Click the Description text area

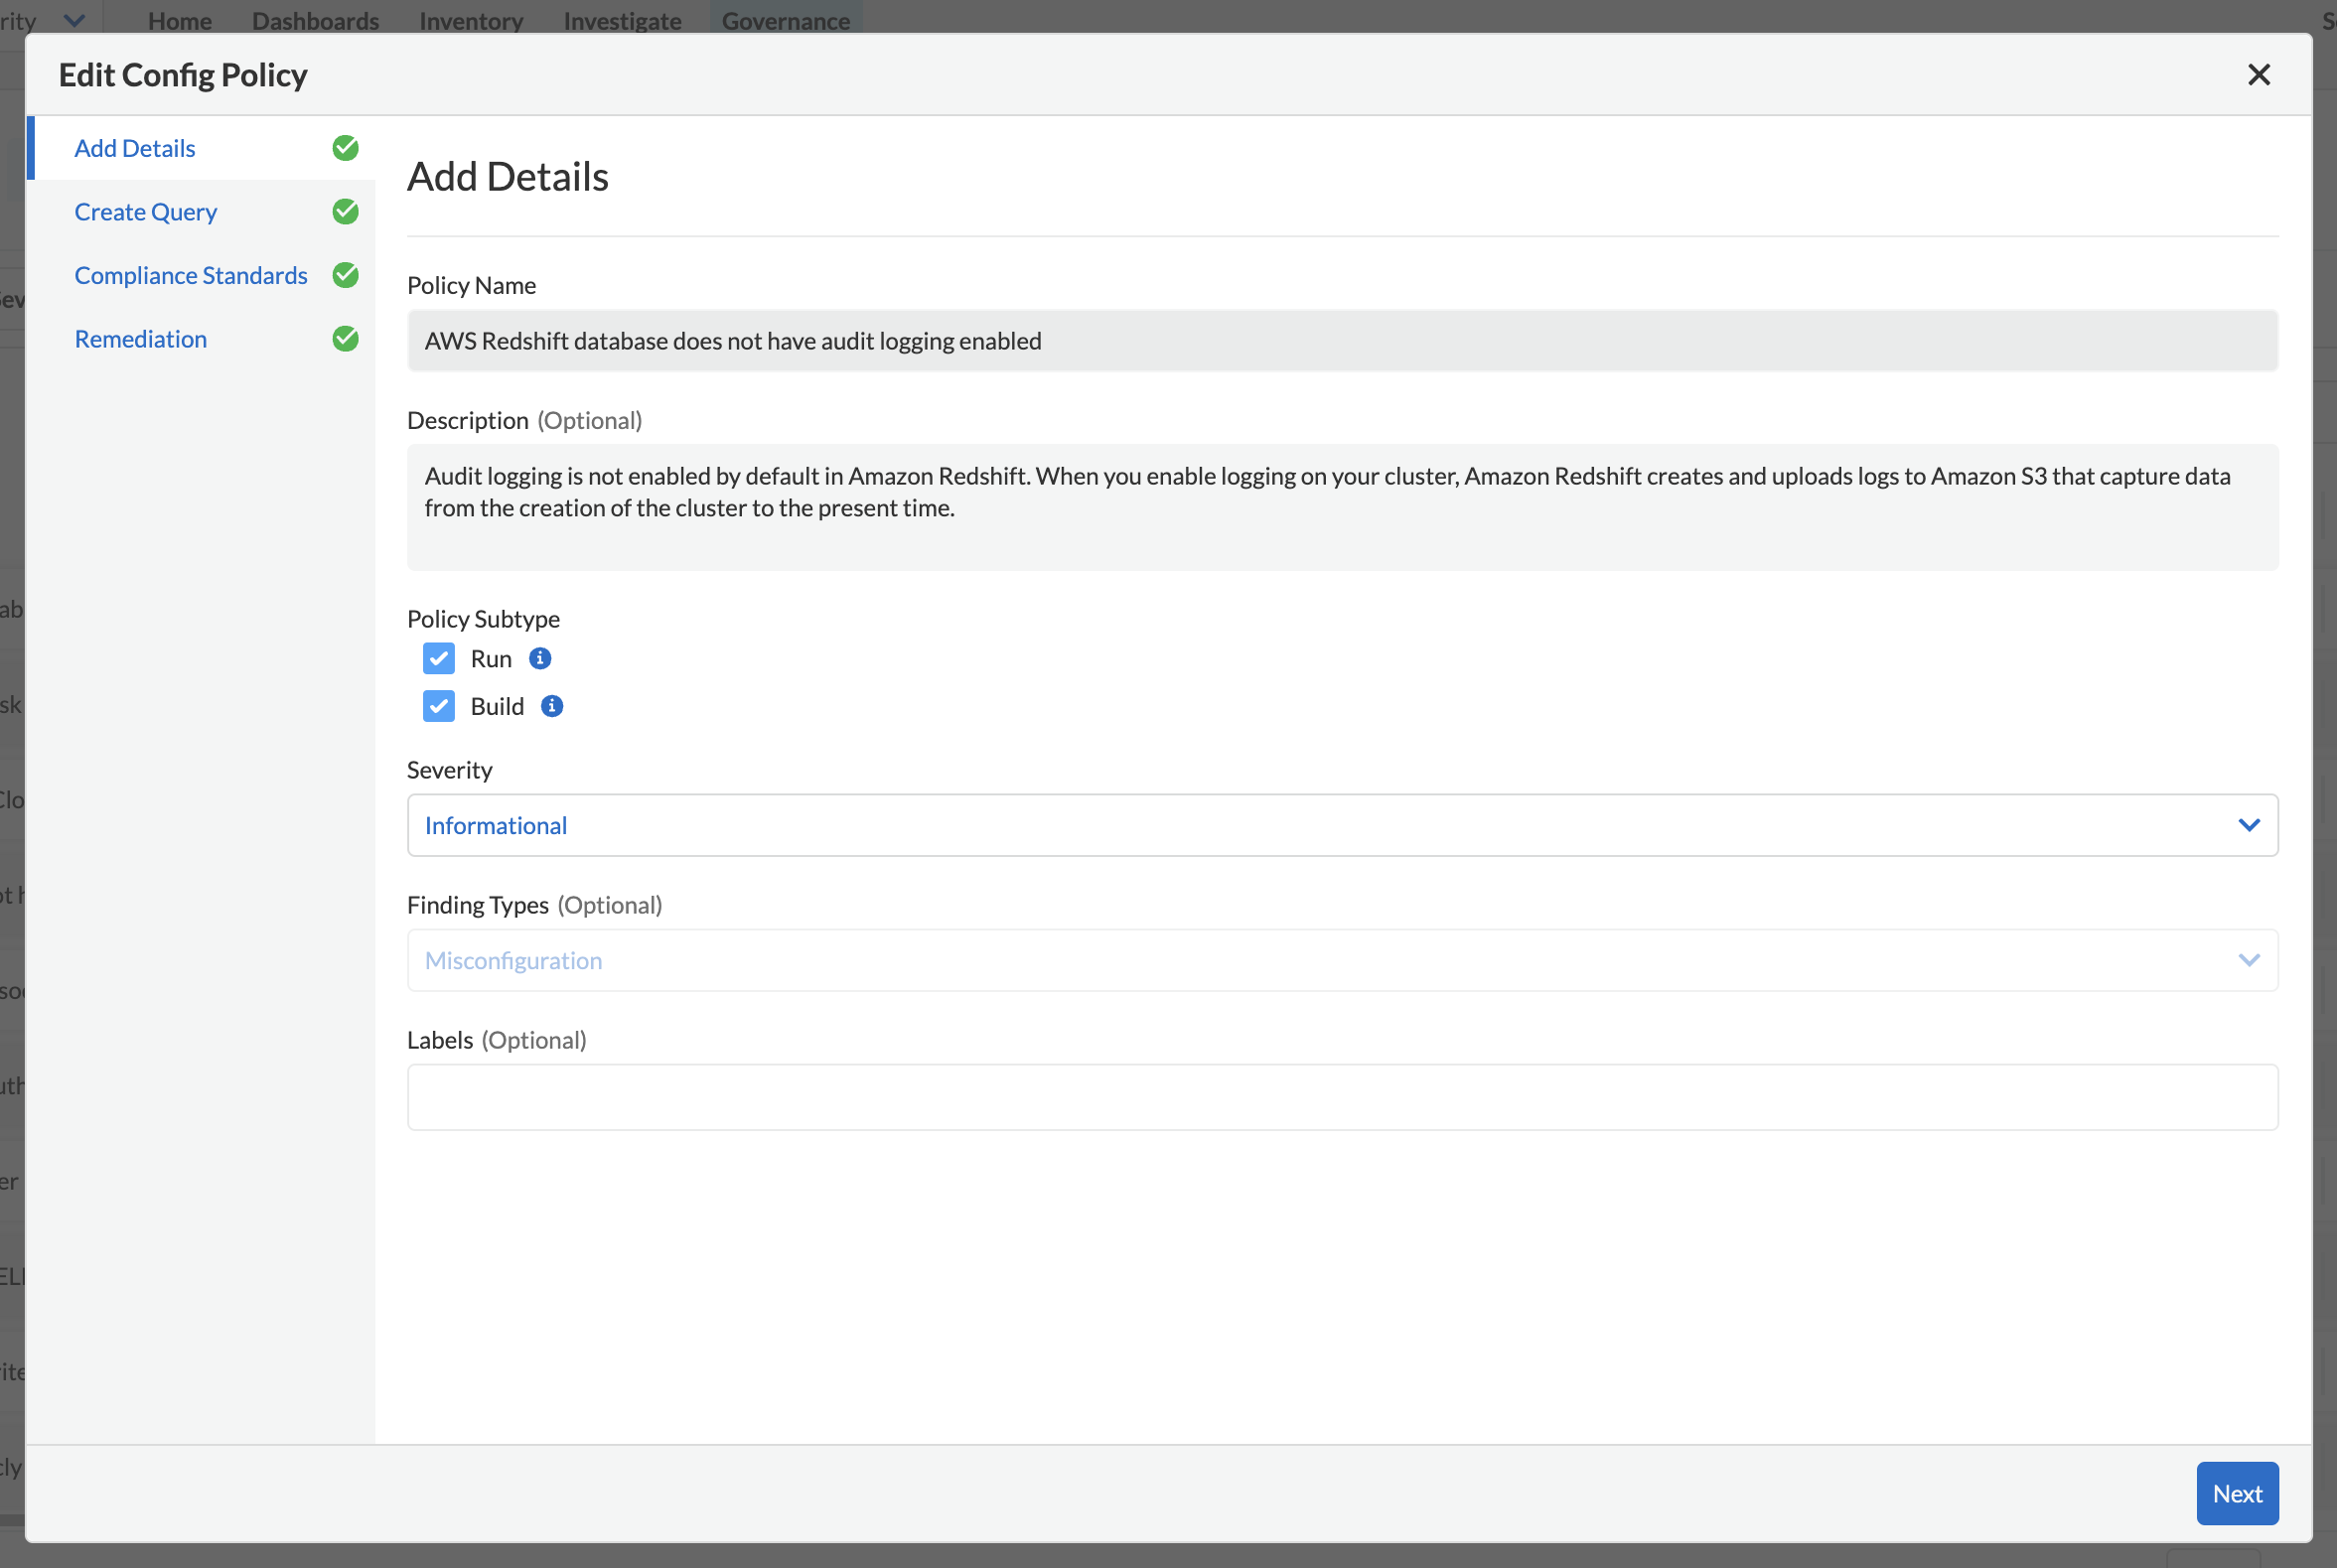[1340, 507]
